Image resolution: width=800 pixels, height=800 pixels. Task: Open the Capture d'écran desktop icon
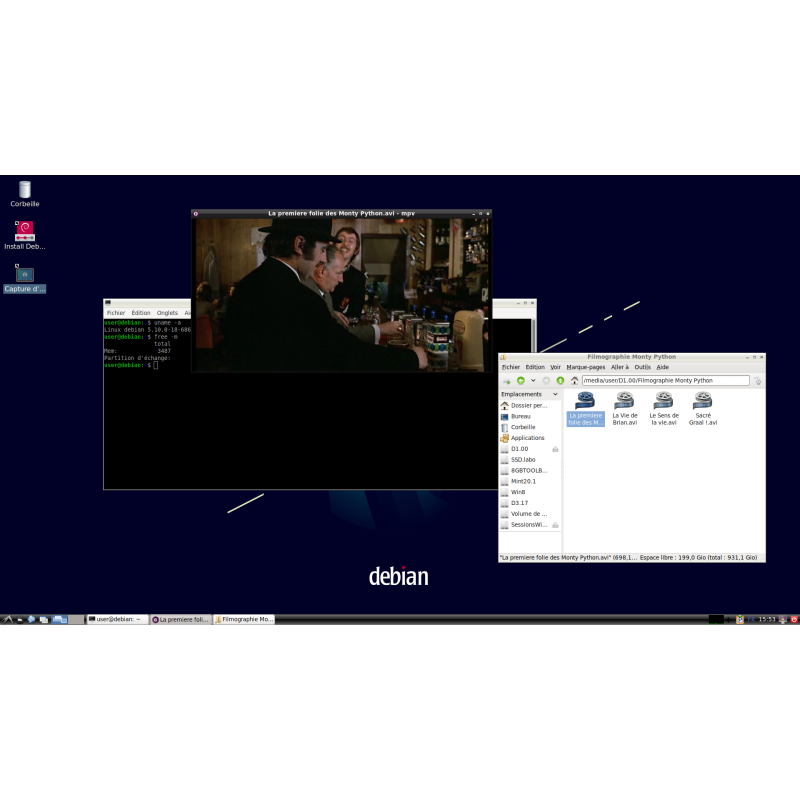(x=23, y=276)
